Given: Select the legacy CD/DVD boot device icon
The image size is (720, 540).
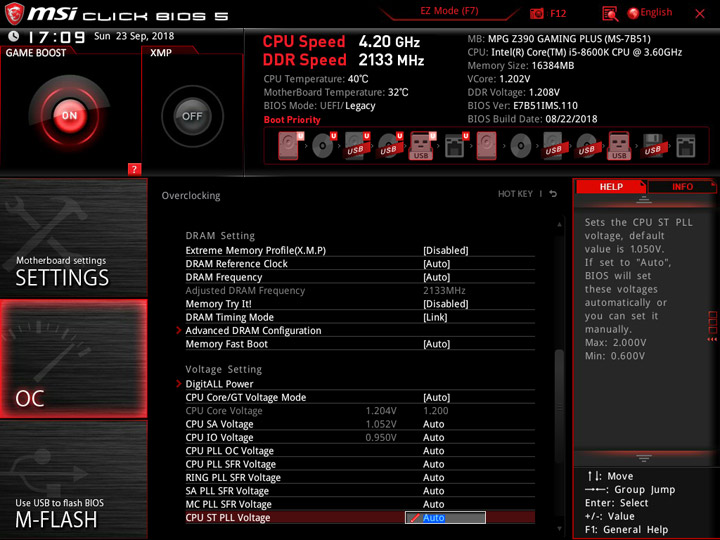Looking at the screenshot, I should (520, 146).
